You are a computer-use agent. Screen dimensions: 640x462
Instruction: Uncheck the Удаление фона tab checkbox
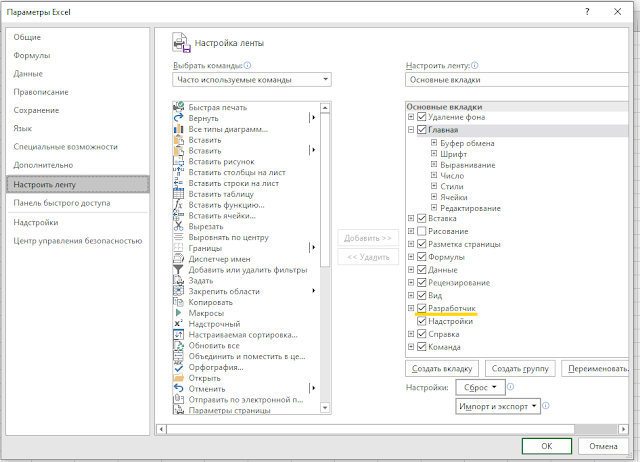422,117
